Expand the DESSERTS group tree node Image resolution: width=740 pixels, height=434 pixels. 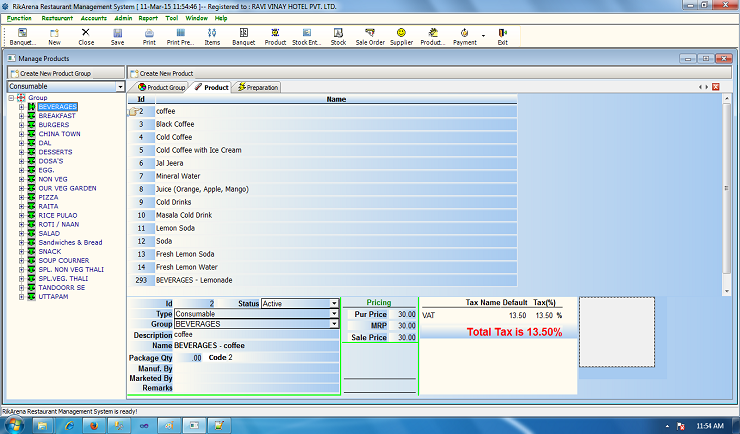pos(21,152)
